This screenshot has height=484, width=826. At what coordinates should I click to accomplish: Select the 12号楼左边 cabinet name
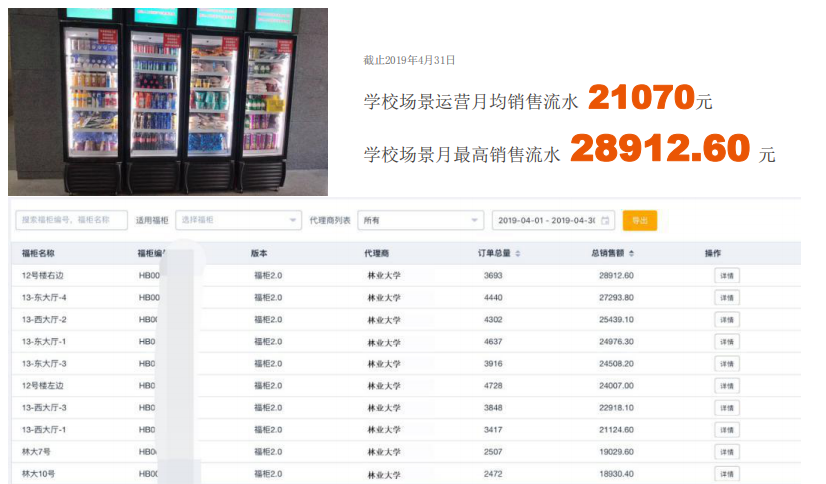(x=43, y=386)
